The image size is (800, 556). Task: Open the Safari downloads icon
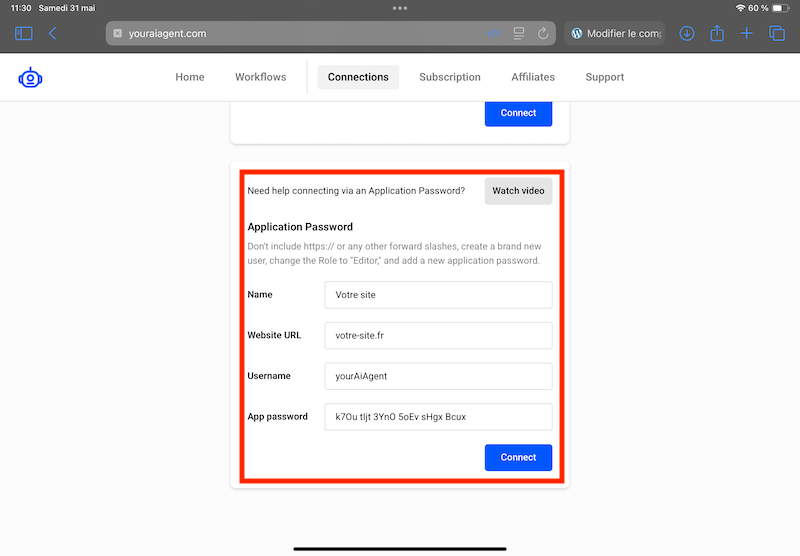click(x=687, y=34)
